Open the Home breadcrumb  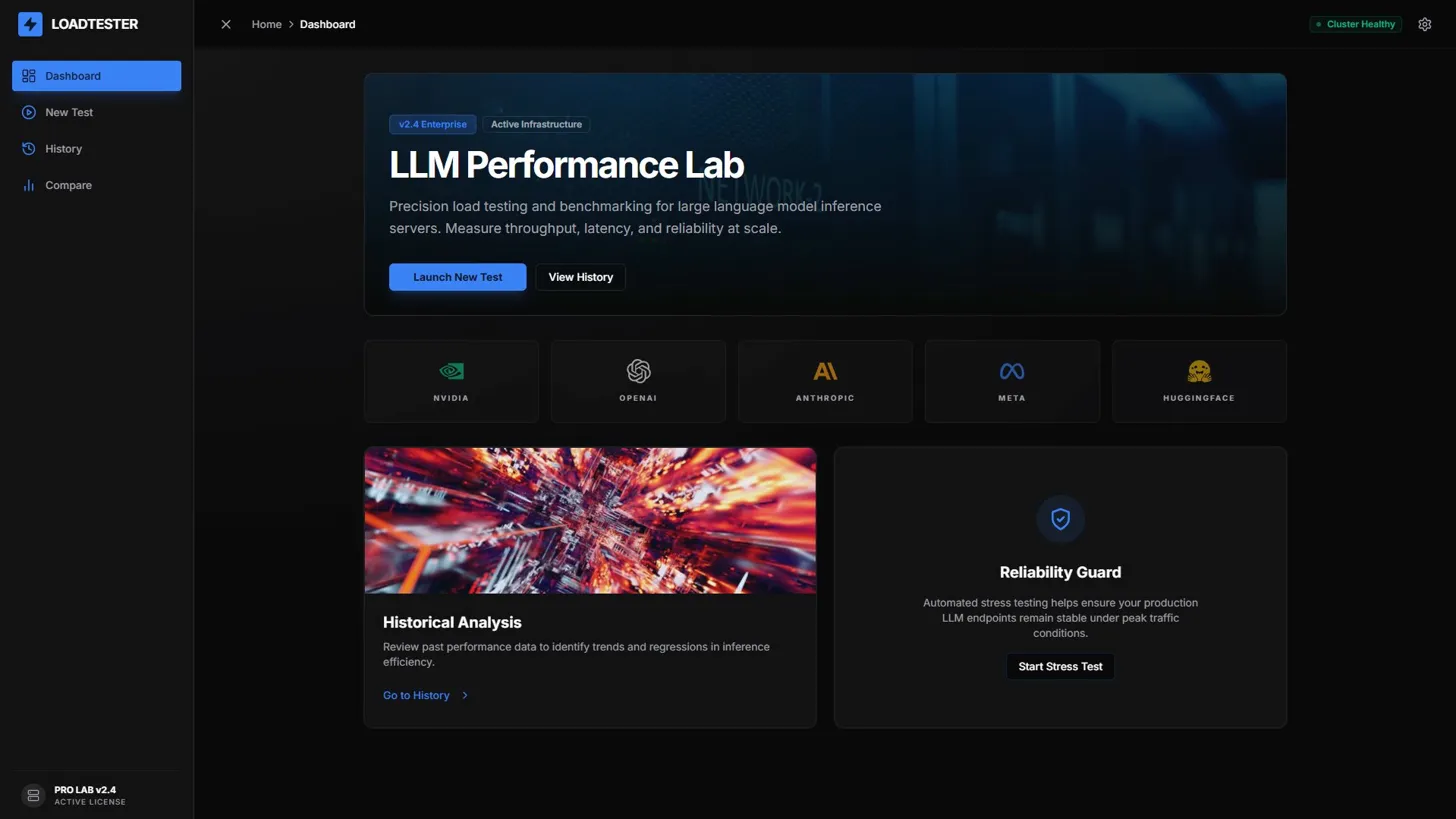266,24
